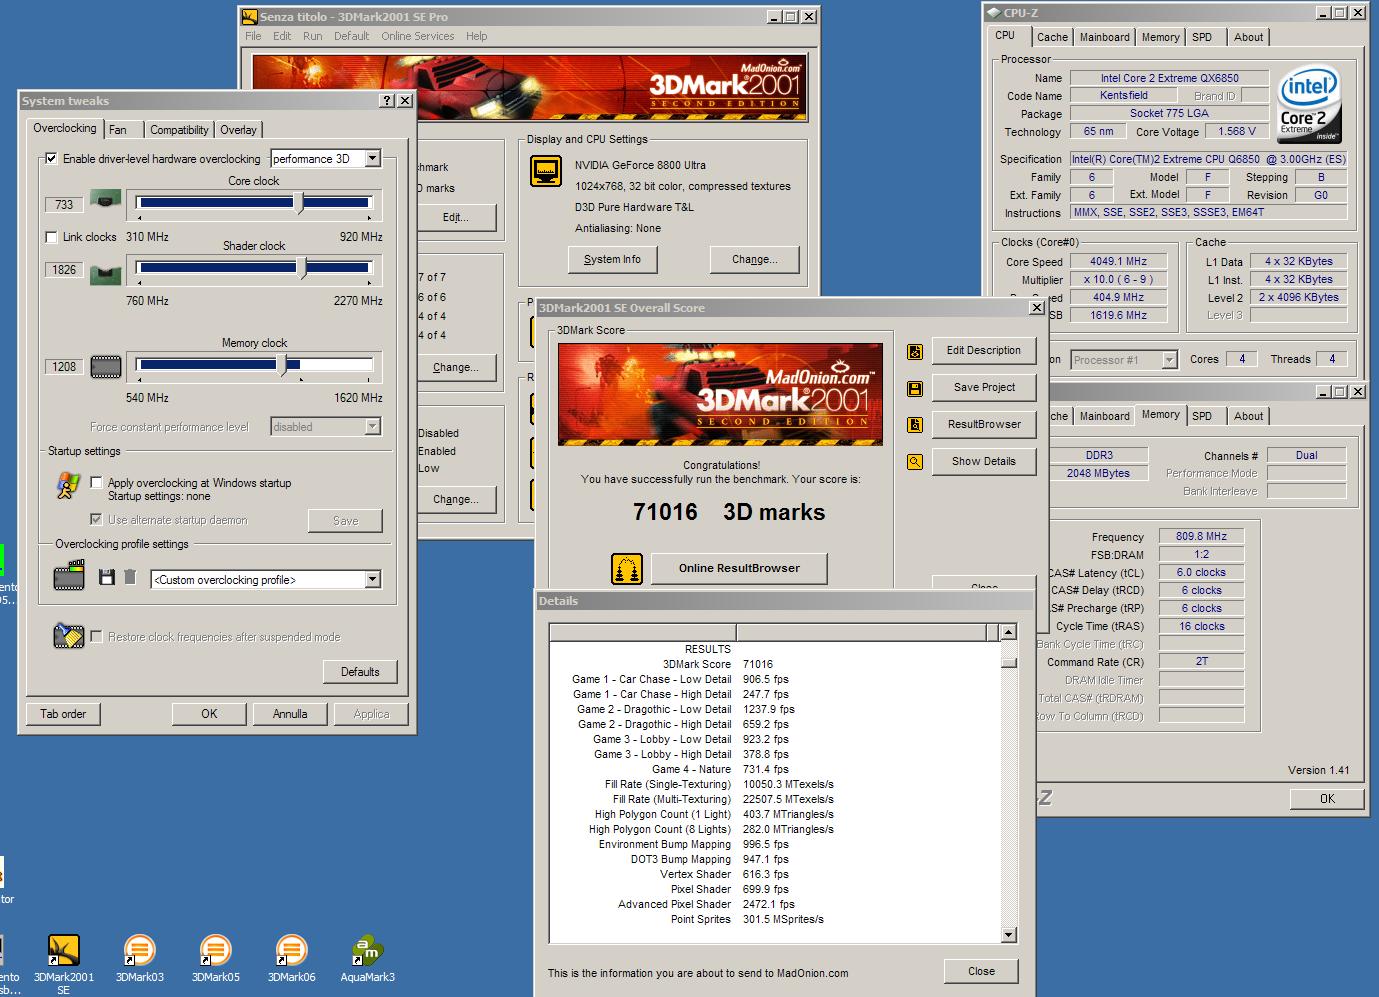Viewport: 1379px width, 997px height.
Task: Open the File menu in 3DMark2001
Action: click(253, 36)
